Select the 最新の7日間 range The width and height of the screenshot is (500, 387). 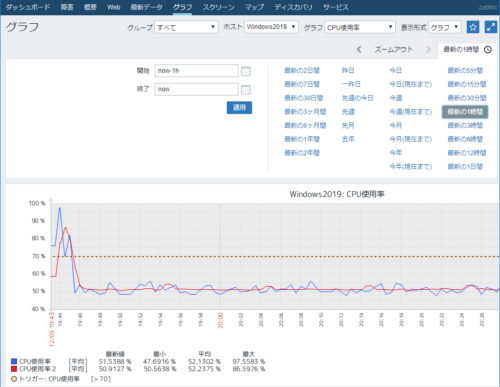coord(302,84)
